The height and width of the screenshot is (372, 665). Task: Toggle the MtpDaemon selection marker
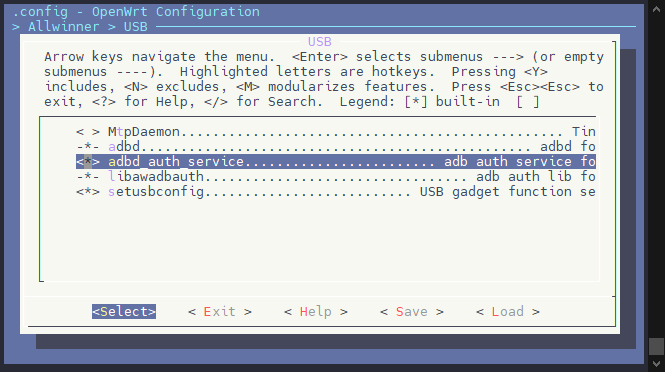coord(88,132)
